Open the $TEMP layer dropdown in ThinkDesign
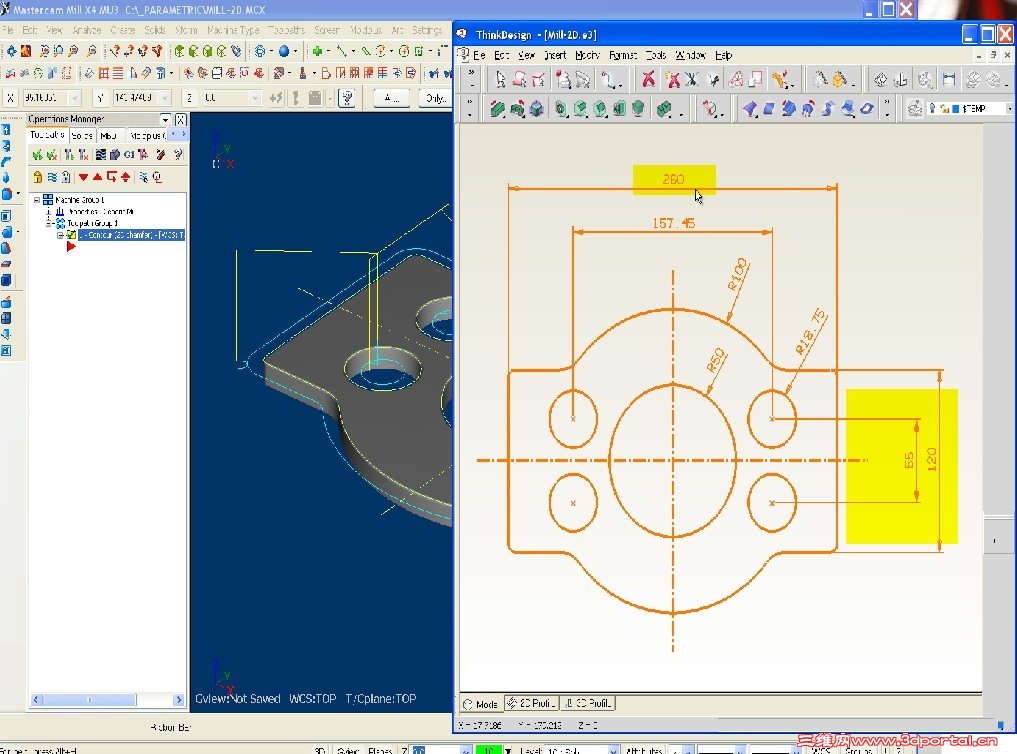 click(x=1009, y=109)
